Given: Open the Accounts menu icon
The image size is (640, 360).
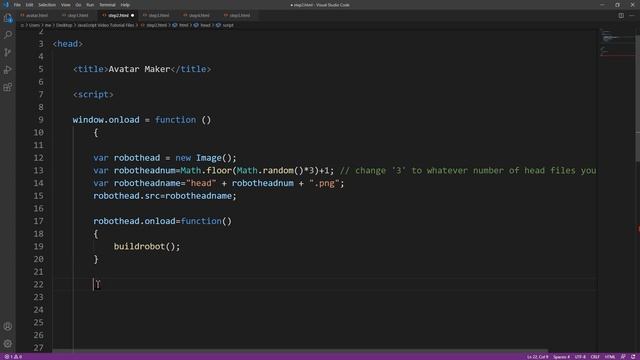Looking at the screenshot, I should (8, 326).
